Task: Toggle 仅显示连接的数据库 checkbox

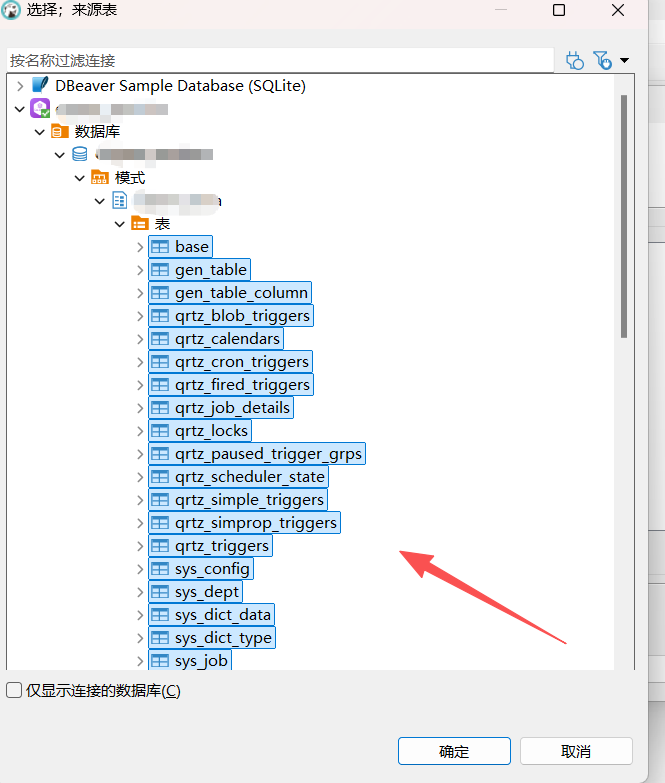Action: (14, 690)
